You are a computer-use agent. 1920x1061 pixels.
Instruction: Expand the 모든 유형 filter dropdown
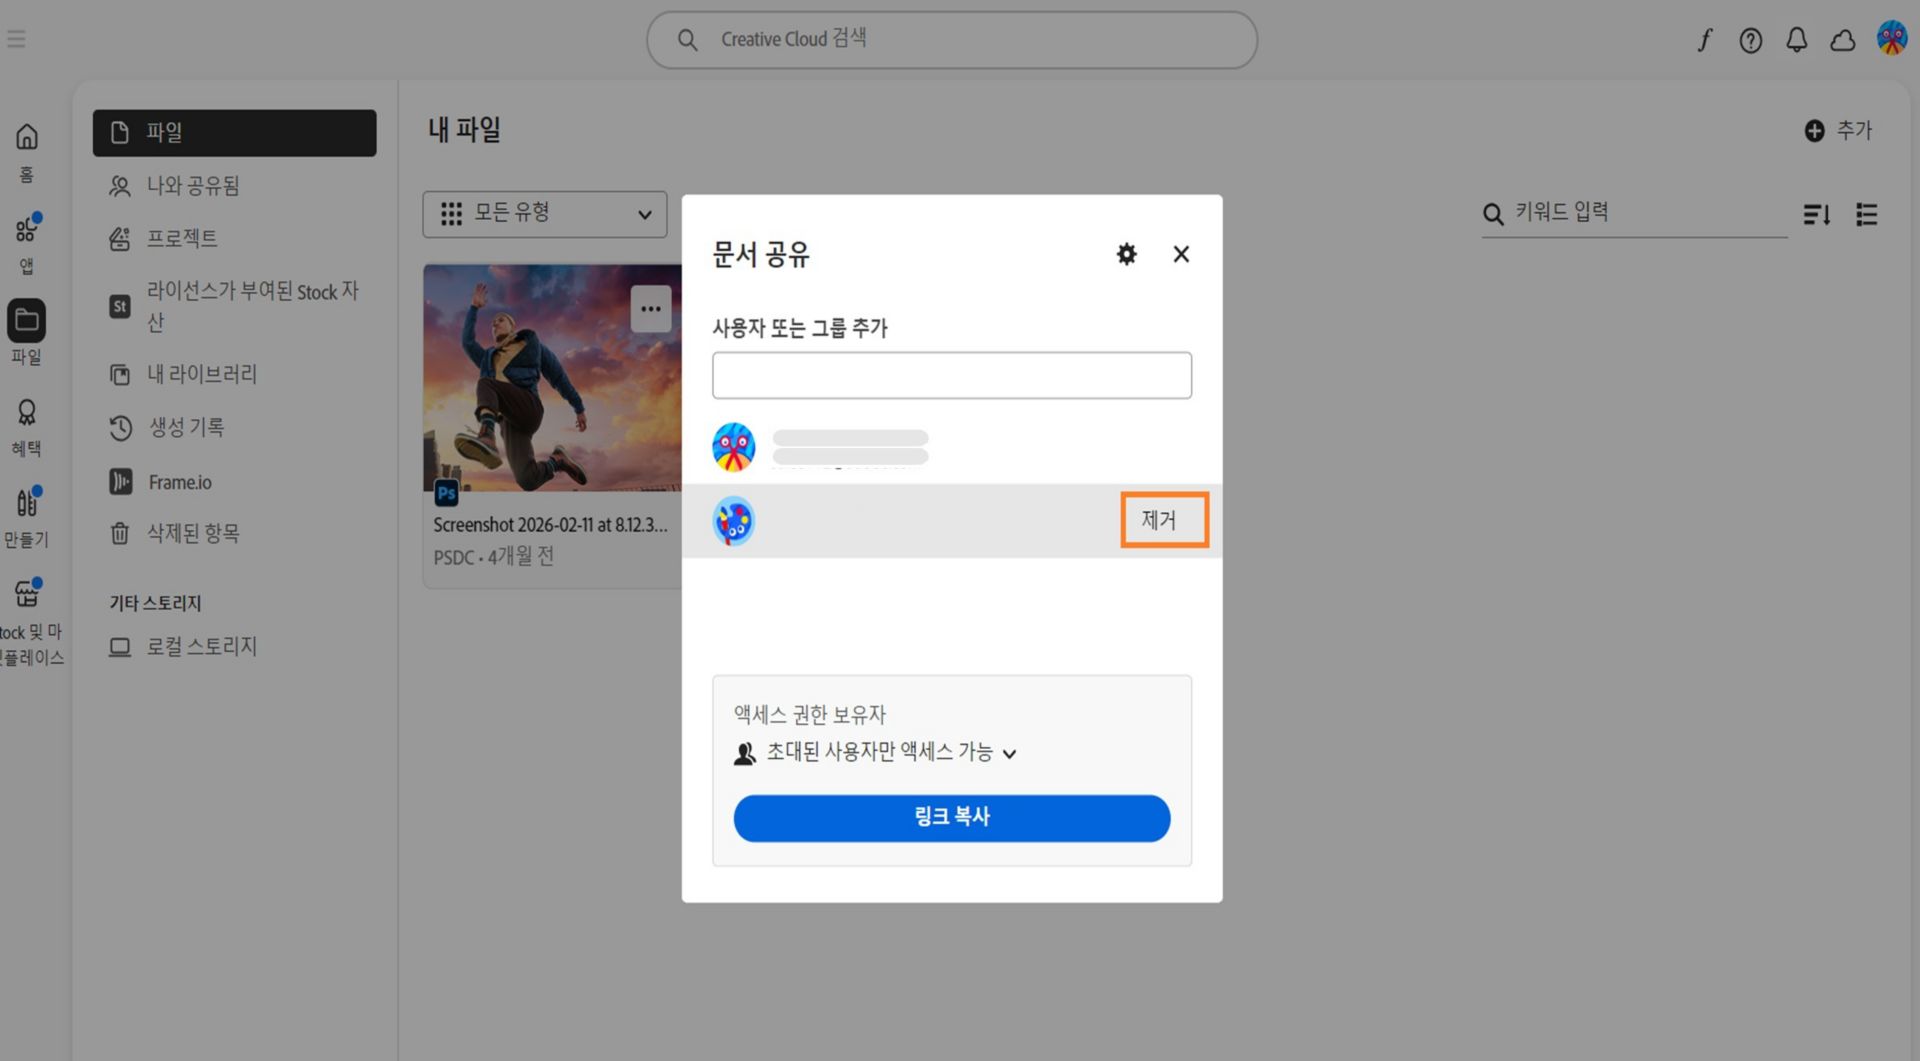[544, 214]
